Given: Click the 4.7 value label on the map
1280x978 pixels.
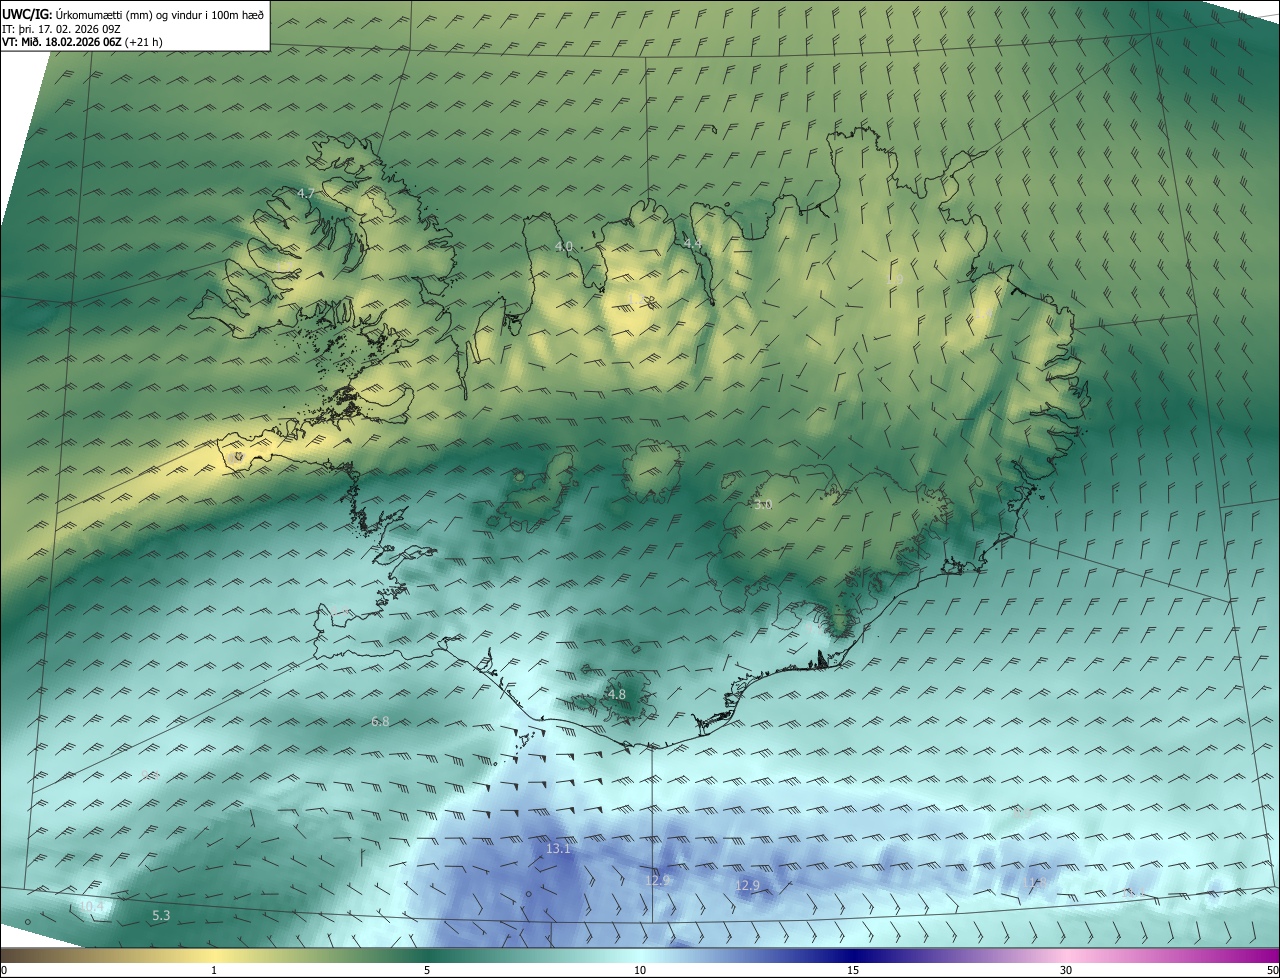Looking at the screenshot, I should pyautogui.click(x=307, y=193).
